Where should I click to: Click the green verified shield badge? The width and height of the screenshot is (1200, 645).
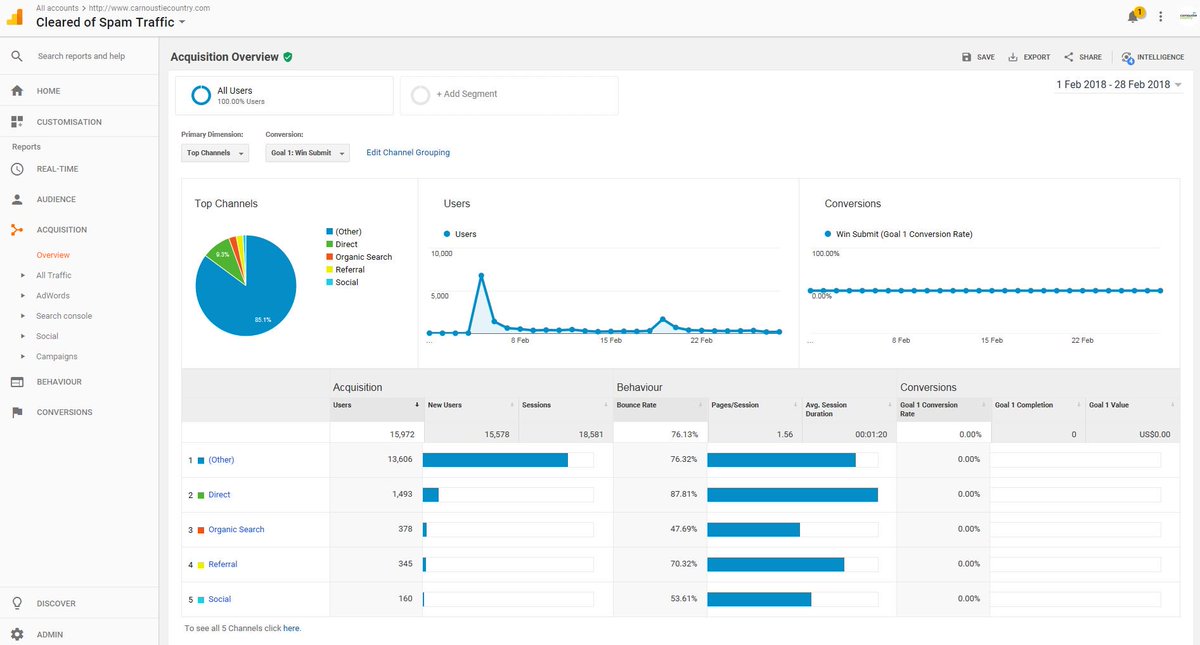pos(288,57)
